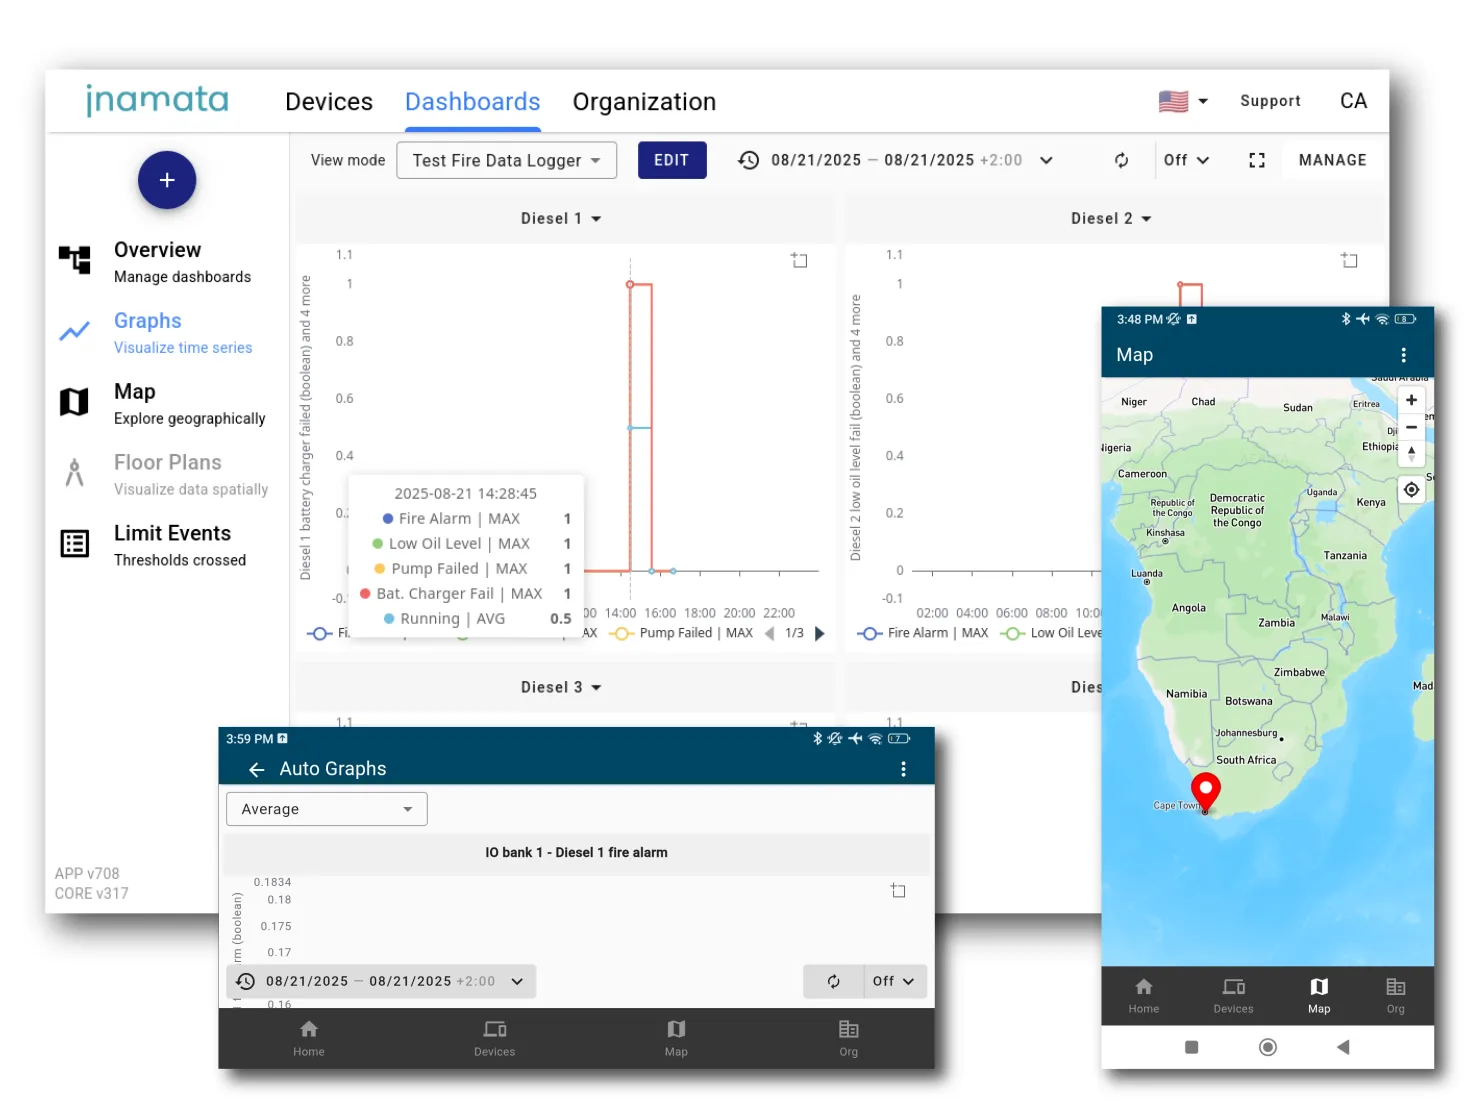Tap Org in Map app bottom bar
The image size is (1473, 1110).
click(1396, 996)
